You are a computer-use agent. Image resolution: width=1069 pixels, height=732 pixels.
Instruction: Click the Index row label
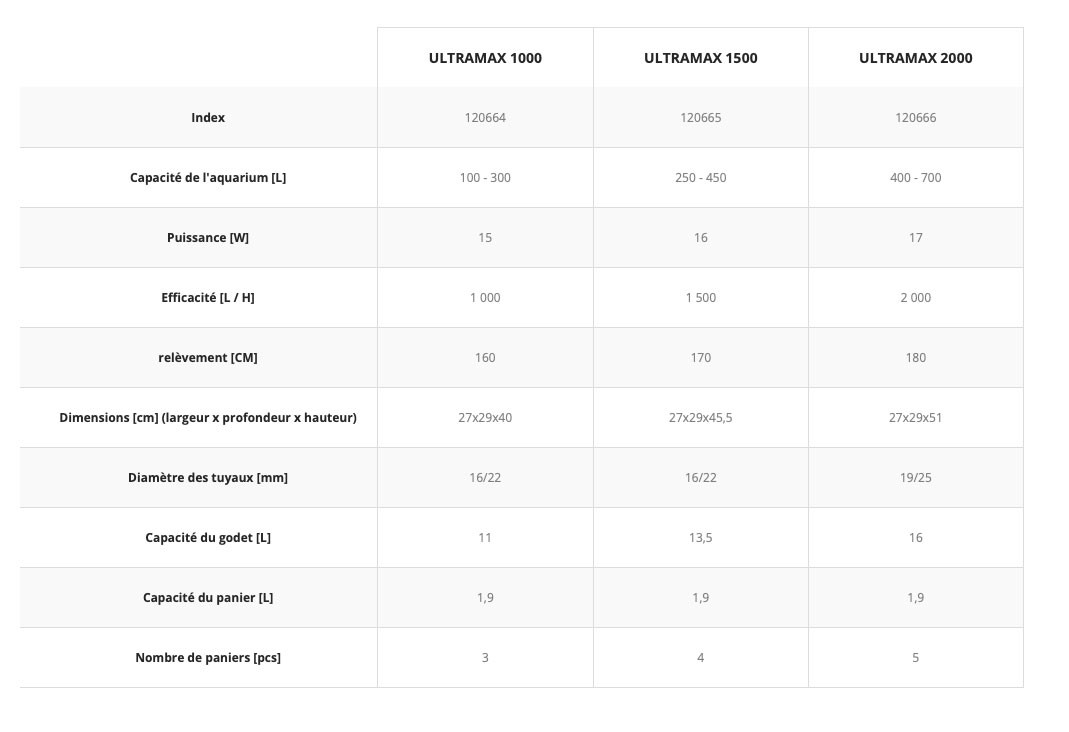[x=207, y=117]
